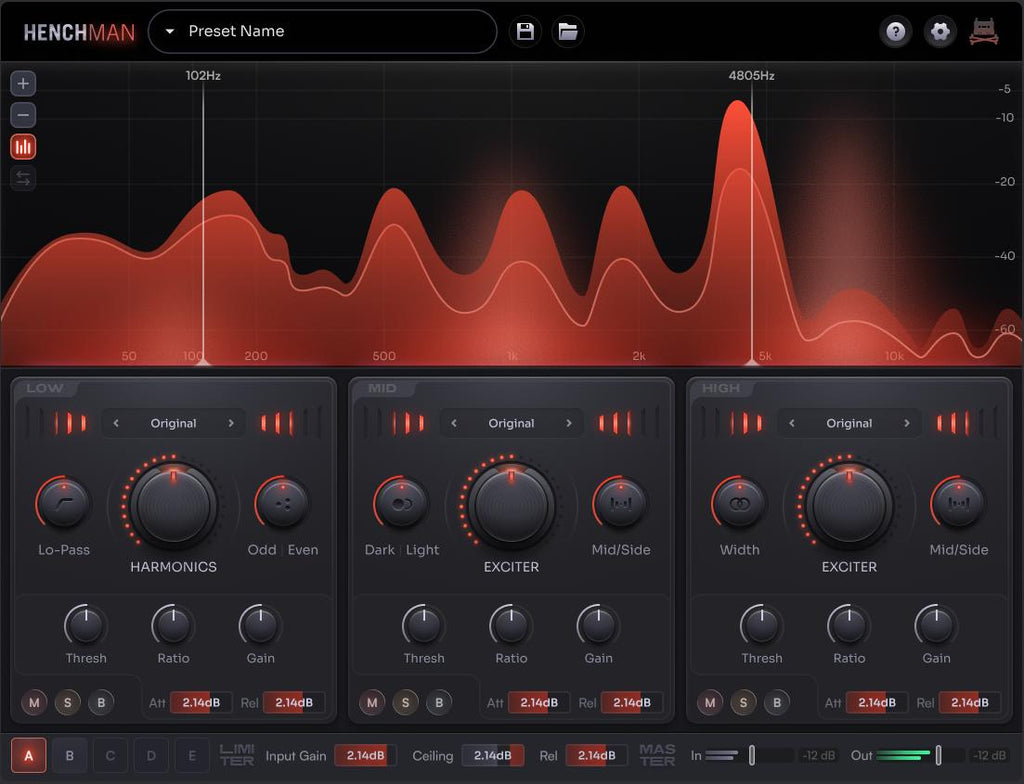Open settings gear icon
Screen dimensions: 1024x784
click(940, 31)
